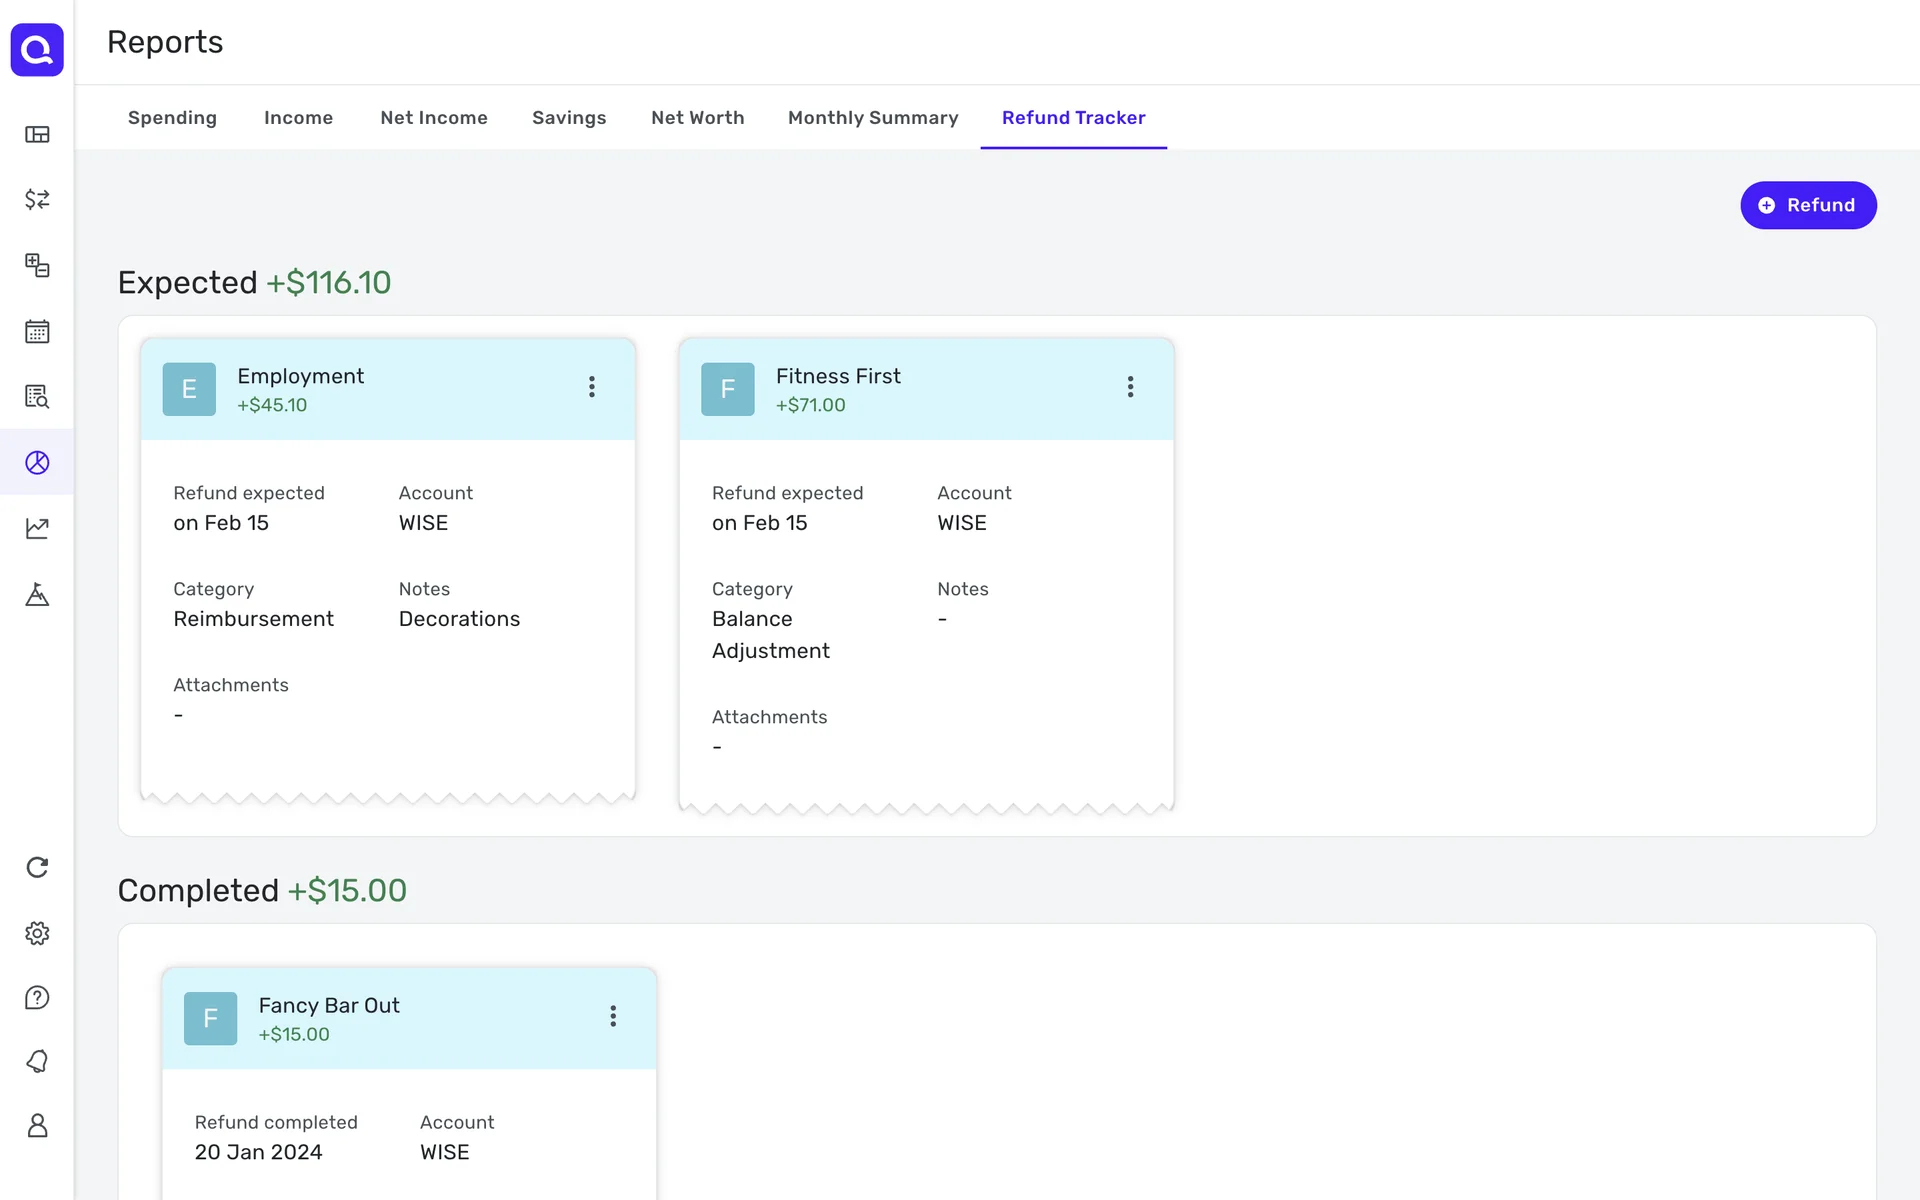Viewport: 1920px width, 1200px height.
Task: Open Employment refund options menu
Action: pyautogui.click(x=592, y=387)
